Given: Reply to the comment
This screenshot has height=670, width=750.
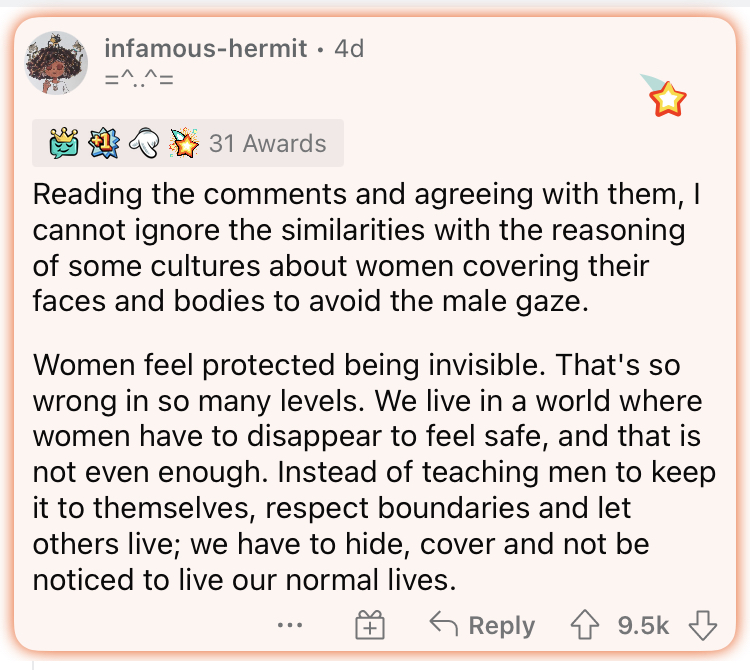Looking at the screenshot, I should pos(482,625).
